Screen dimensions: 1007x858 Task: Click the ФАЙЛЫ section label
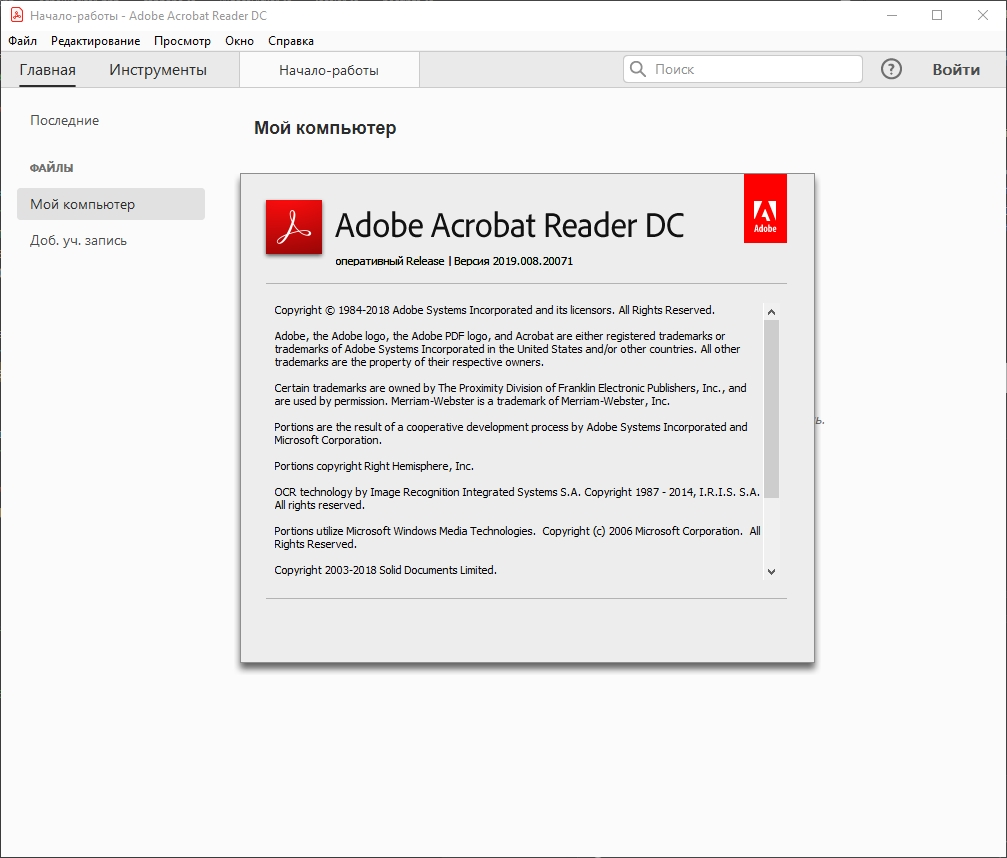(x=51, y=168)
